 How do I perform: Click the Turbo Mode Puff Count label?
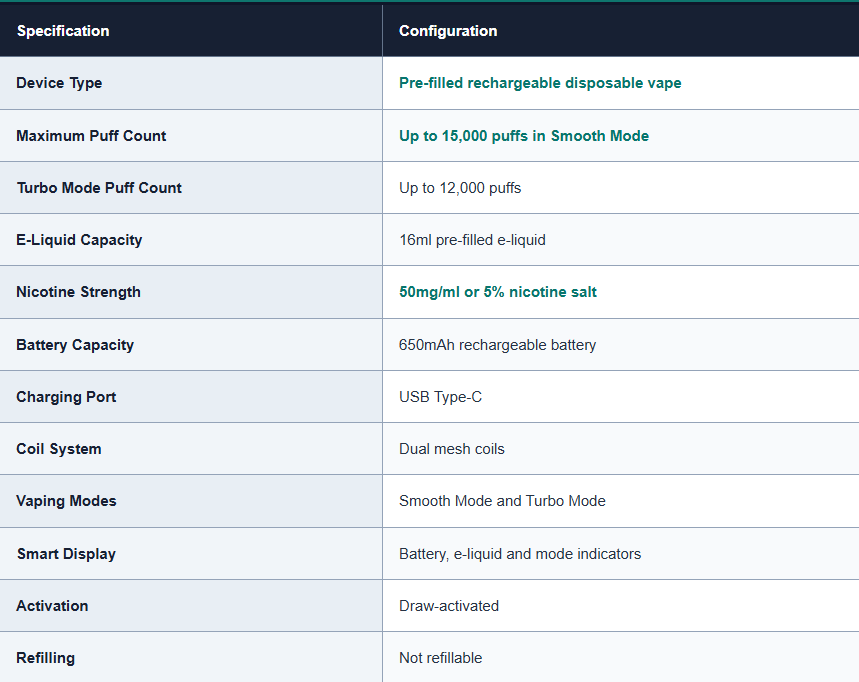point(99,188)
